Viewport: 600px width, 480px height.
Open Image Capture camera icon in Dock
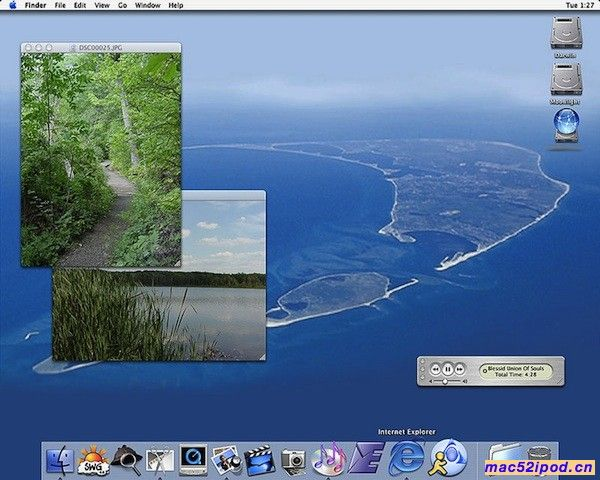point(293,461)
